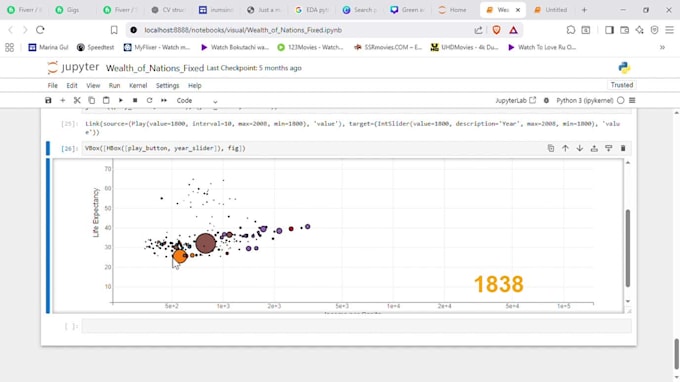Image resolution: width=680 pixels, height=382 pixels.
Task: Rename the Wealth_of_Nations_Fixed notebook title
Action: click(155, 68)
